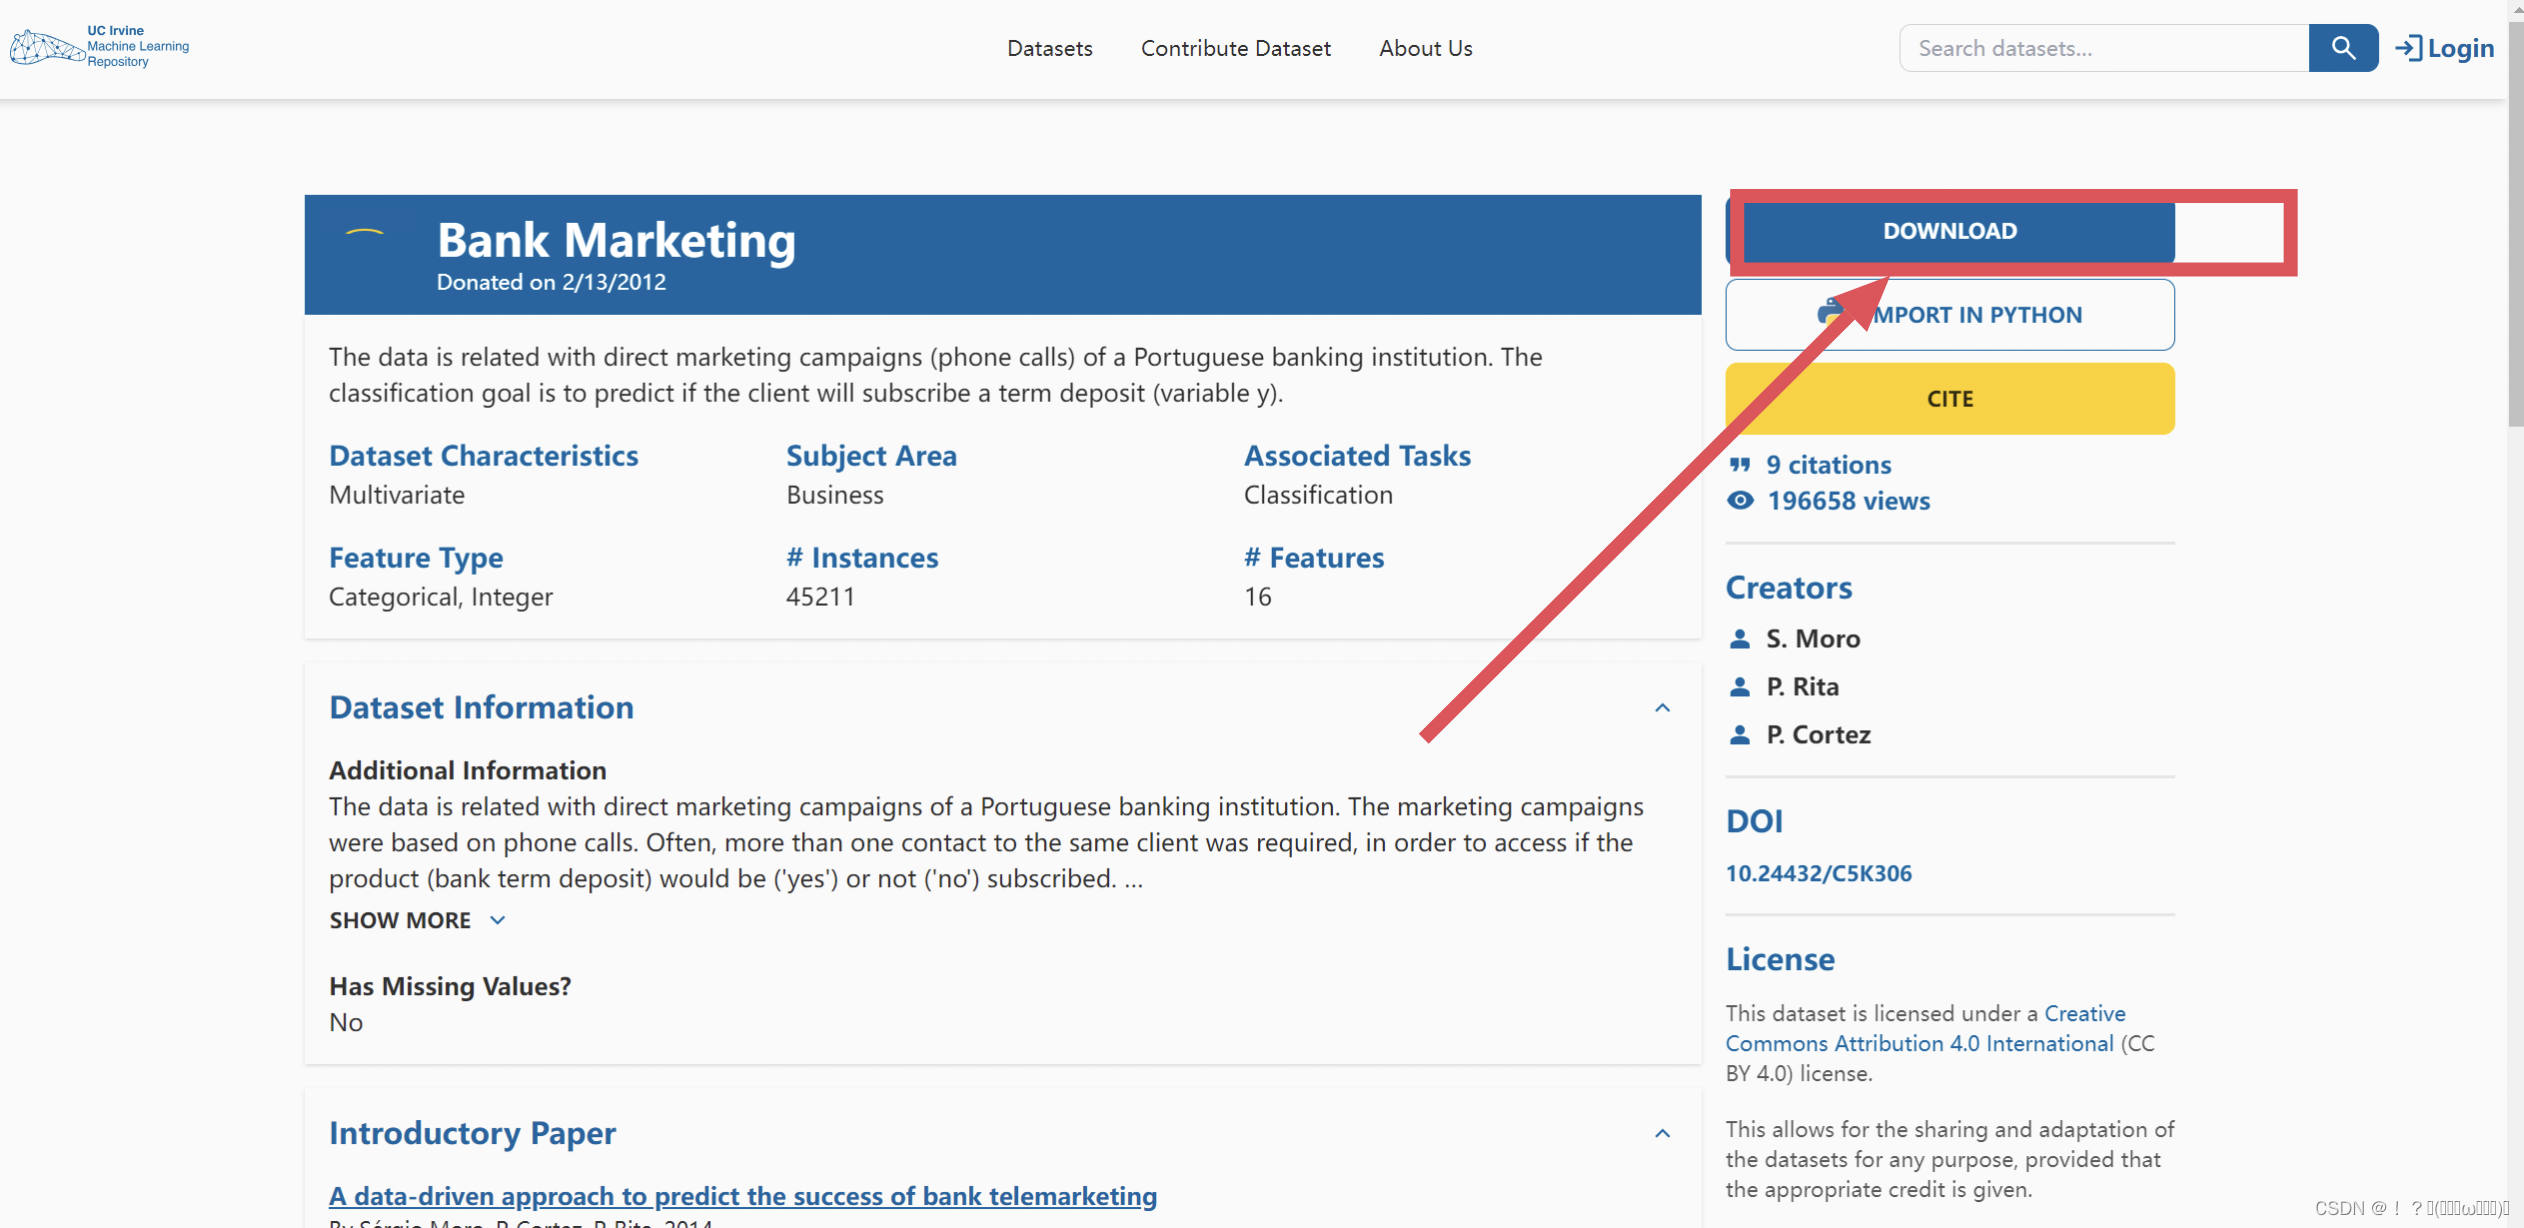Click the Login link
The height and width of the screenshot is (1228, 2524).
tap(2445, 48)
